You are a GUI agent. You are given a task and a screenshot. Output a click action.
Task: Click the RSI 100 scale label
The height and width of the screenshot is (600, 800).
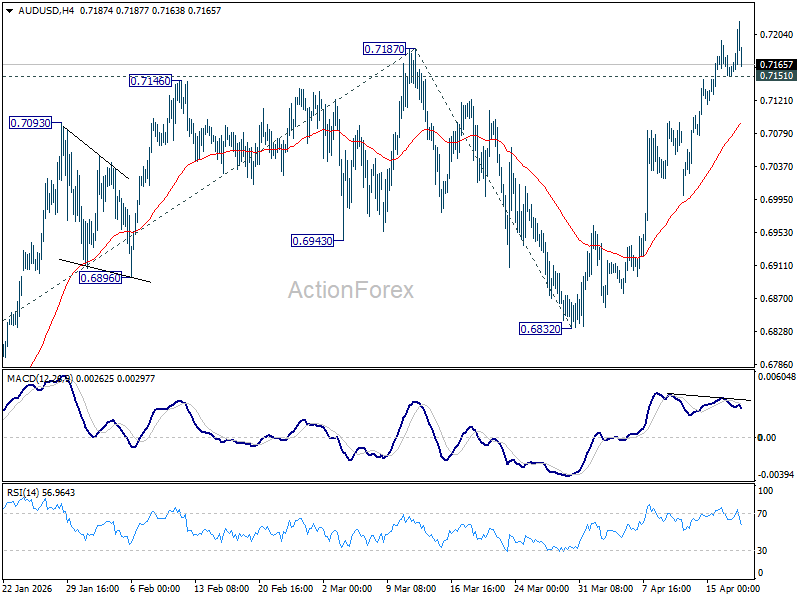coord(765,491)
